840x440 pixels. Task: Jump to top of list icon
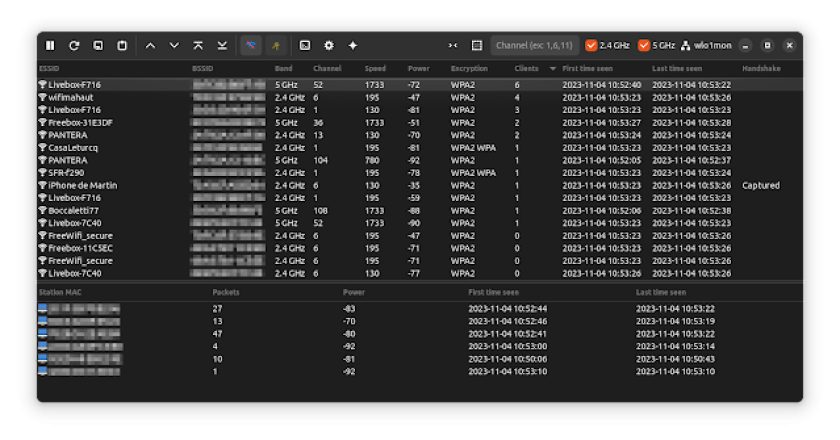pos(198,46)
